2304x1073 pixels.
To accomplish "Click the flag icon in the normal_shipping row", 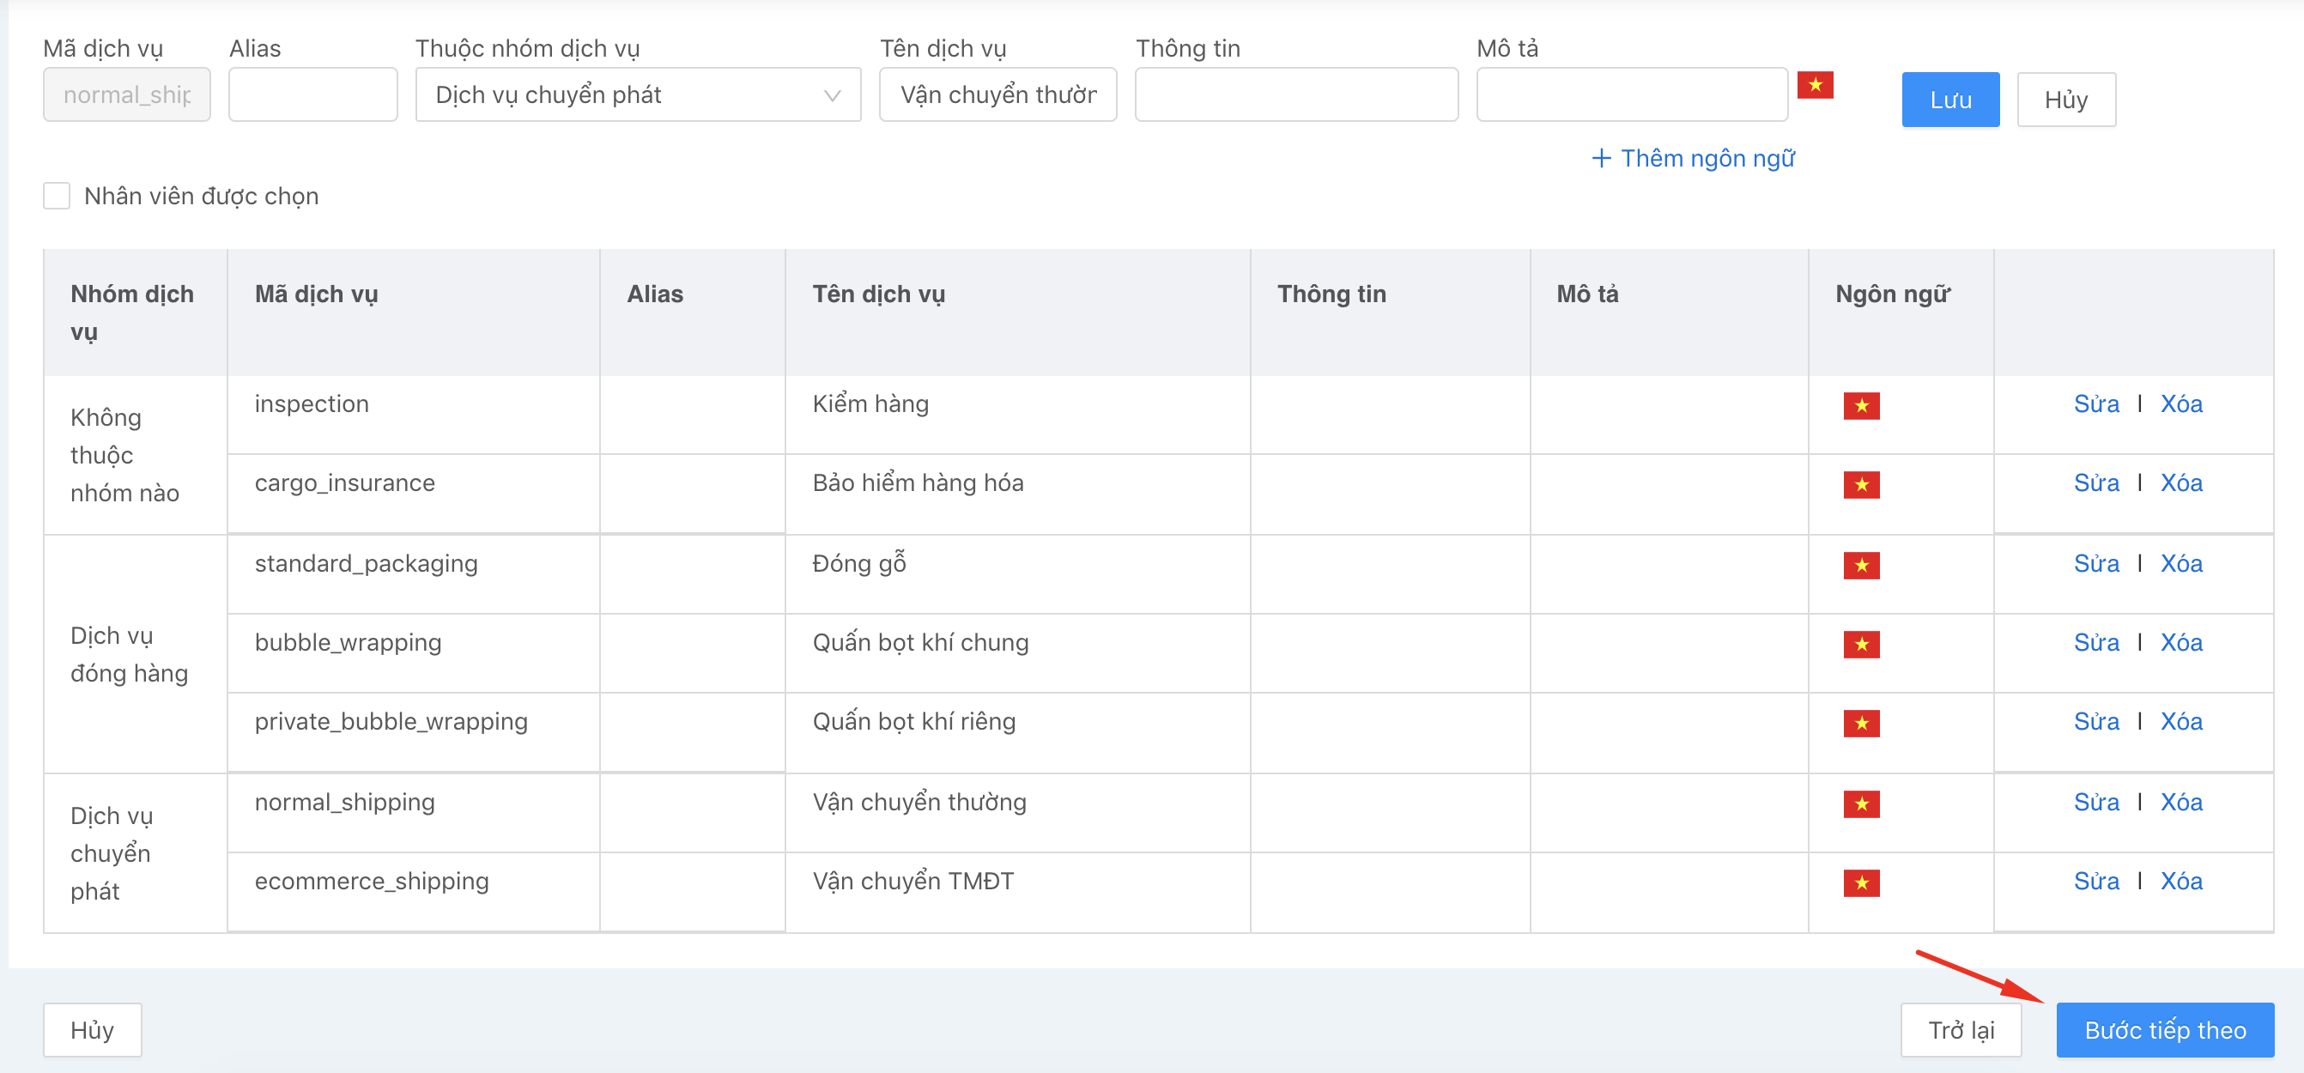I will point(1861,804).
